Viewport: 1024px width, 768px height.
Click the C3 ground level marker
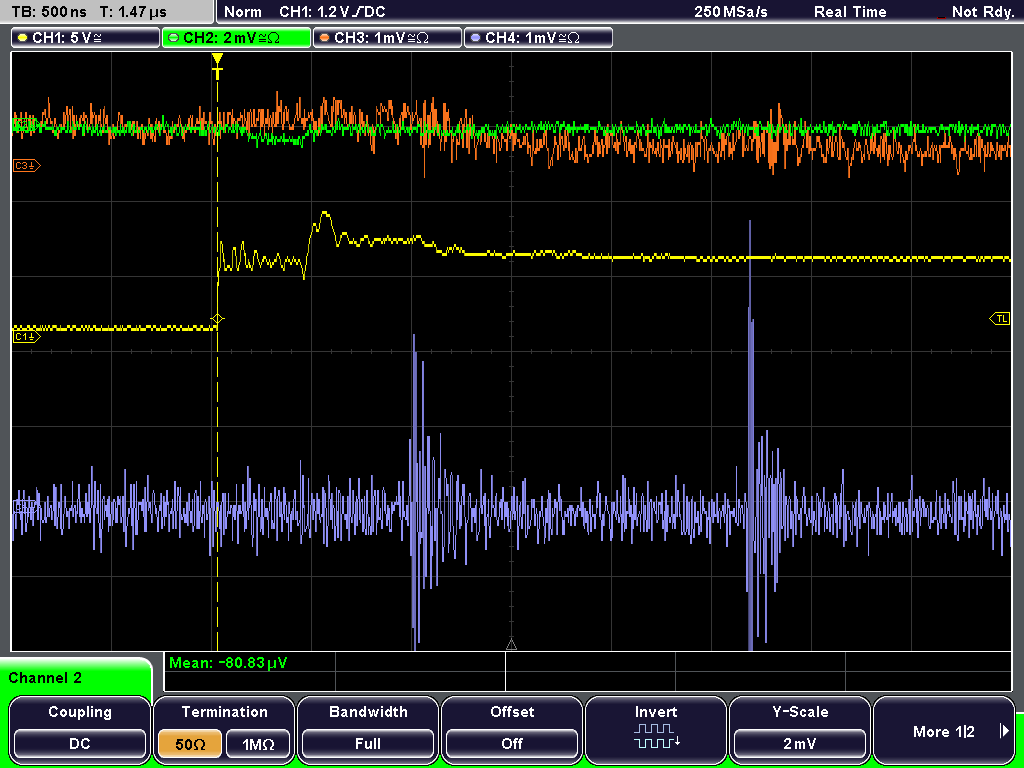point(26,166)
